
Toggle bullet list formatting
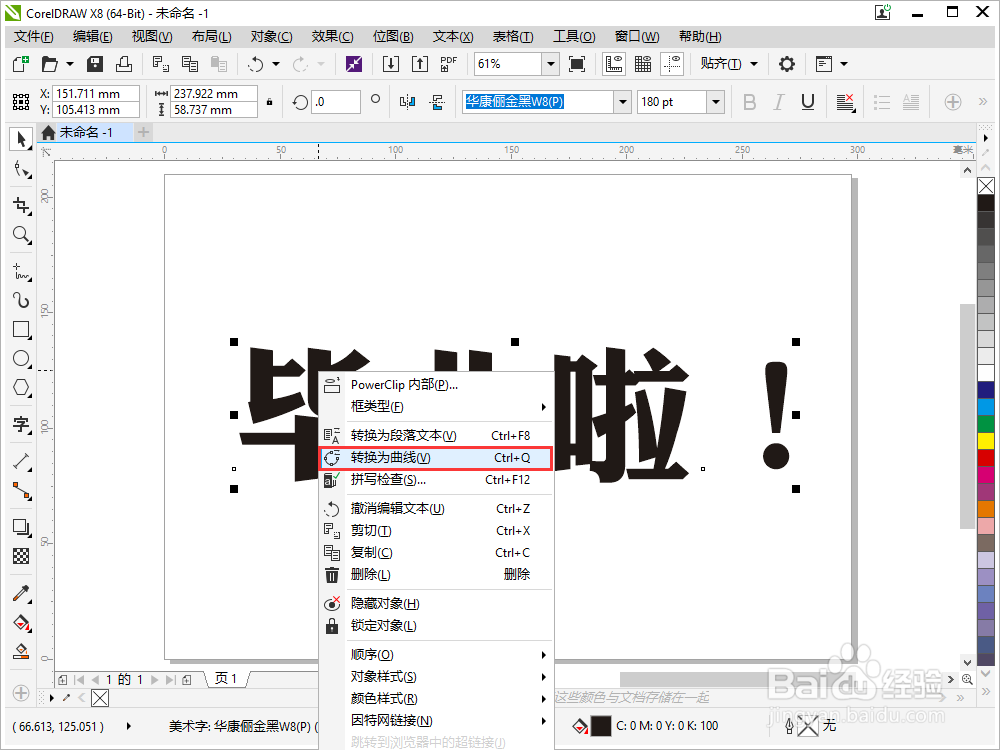coord(882,102)
